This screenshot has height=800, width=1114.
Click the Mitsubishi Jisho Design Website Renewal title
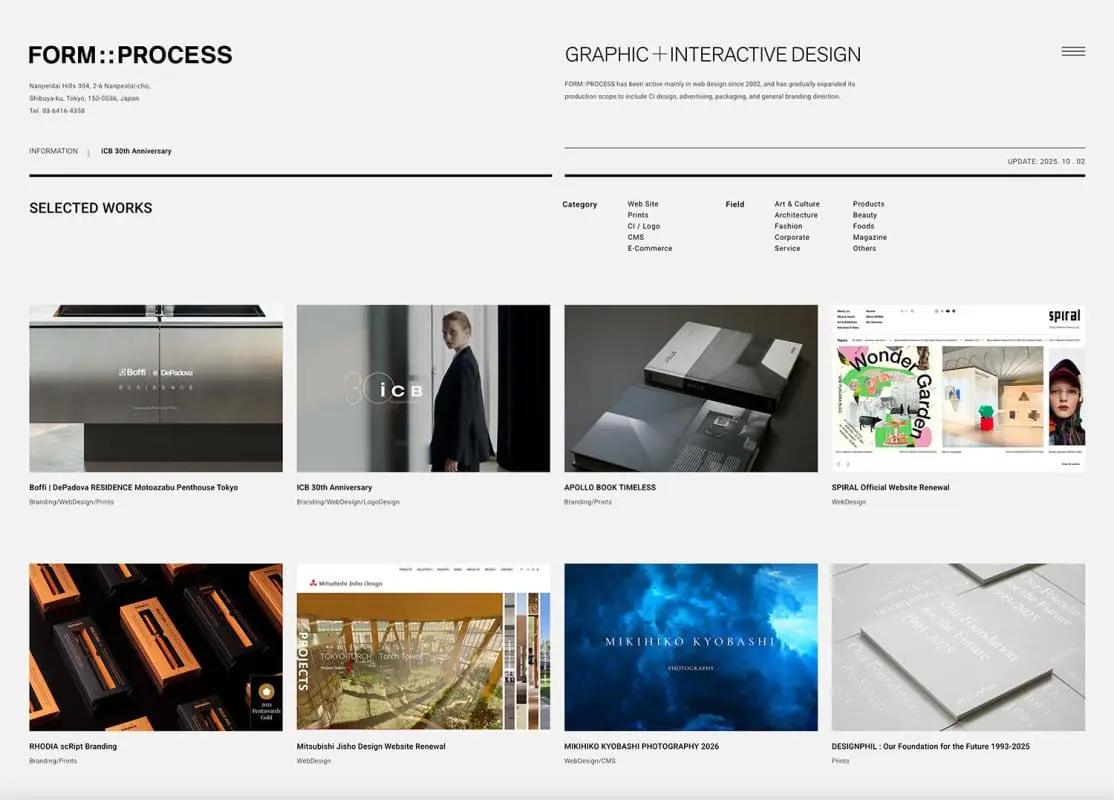[371, 746]
